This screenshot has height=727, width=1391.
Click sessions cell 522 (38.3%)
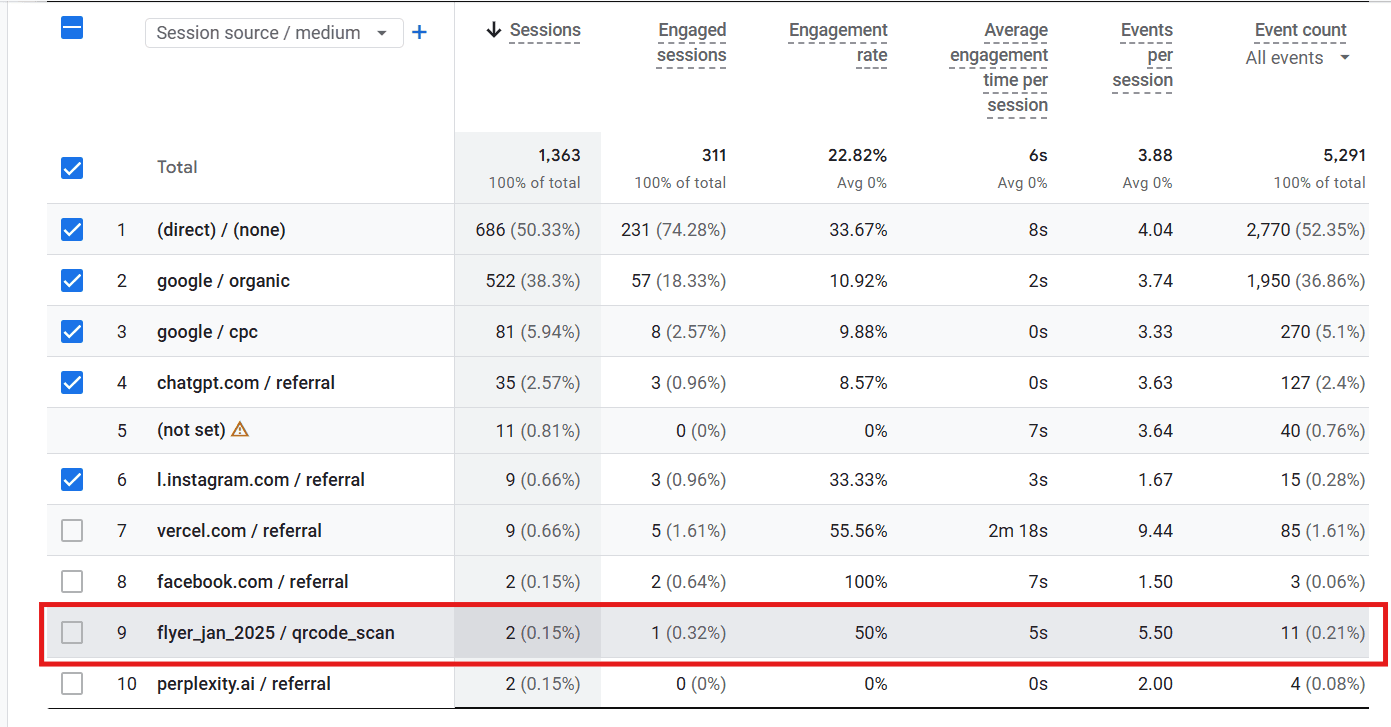point(533,281)
